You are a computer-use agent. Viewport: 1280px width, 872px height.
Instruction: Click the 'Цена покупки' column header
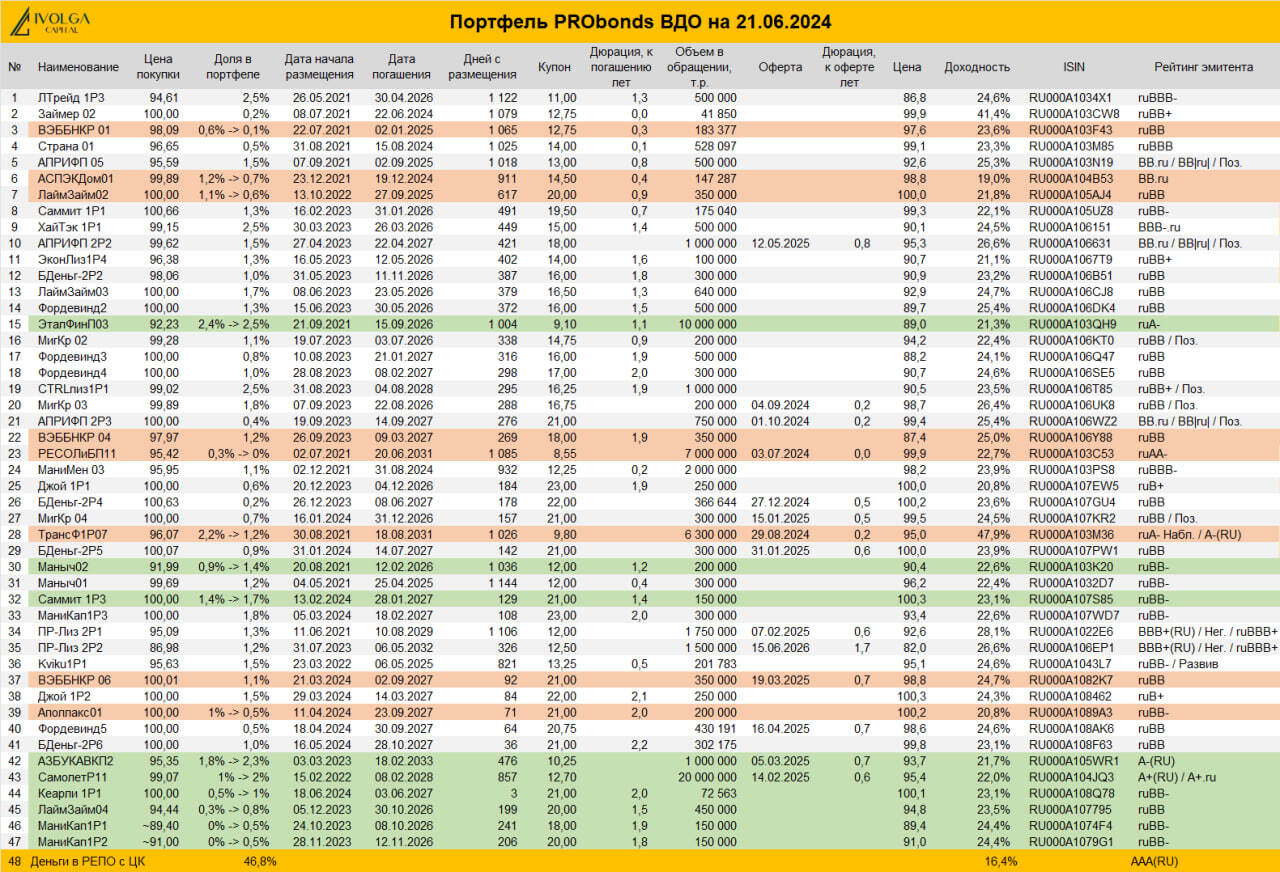pos(158,67)
